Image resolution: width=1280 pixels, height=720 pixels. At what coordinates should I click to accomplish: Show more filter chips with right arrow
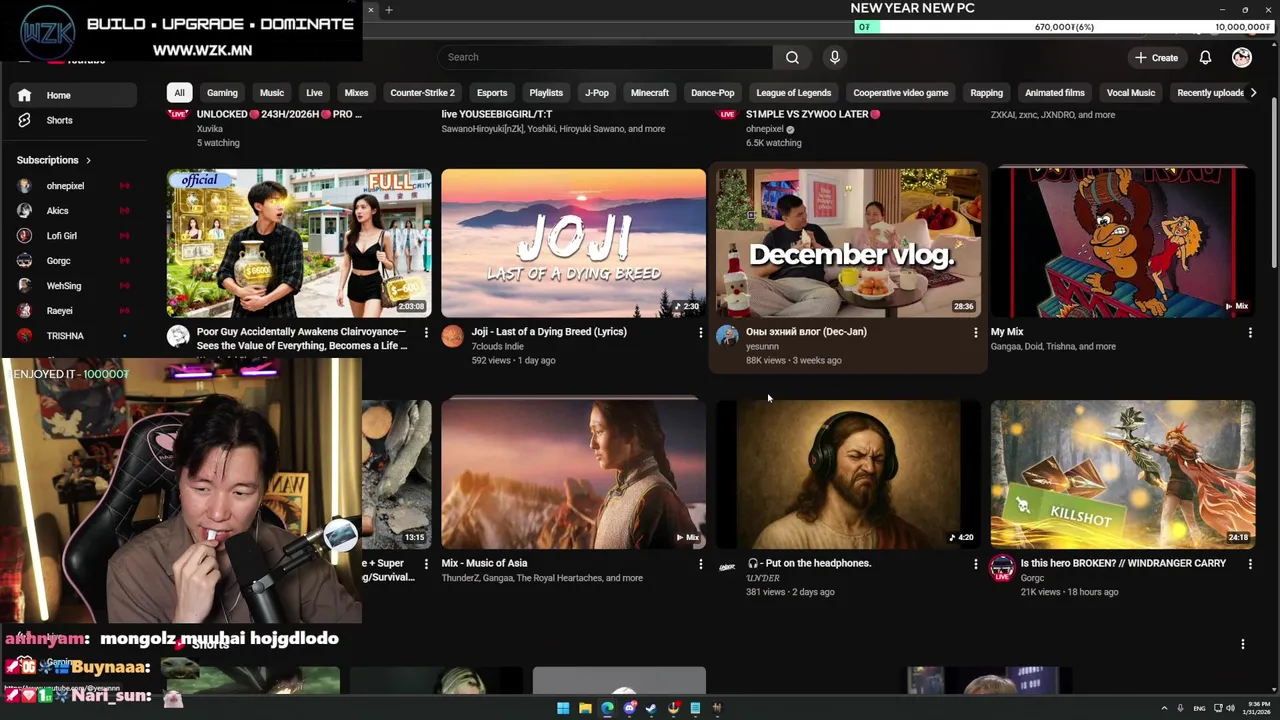click(x=1253, y=93)
